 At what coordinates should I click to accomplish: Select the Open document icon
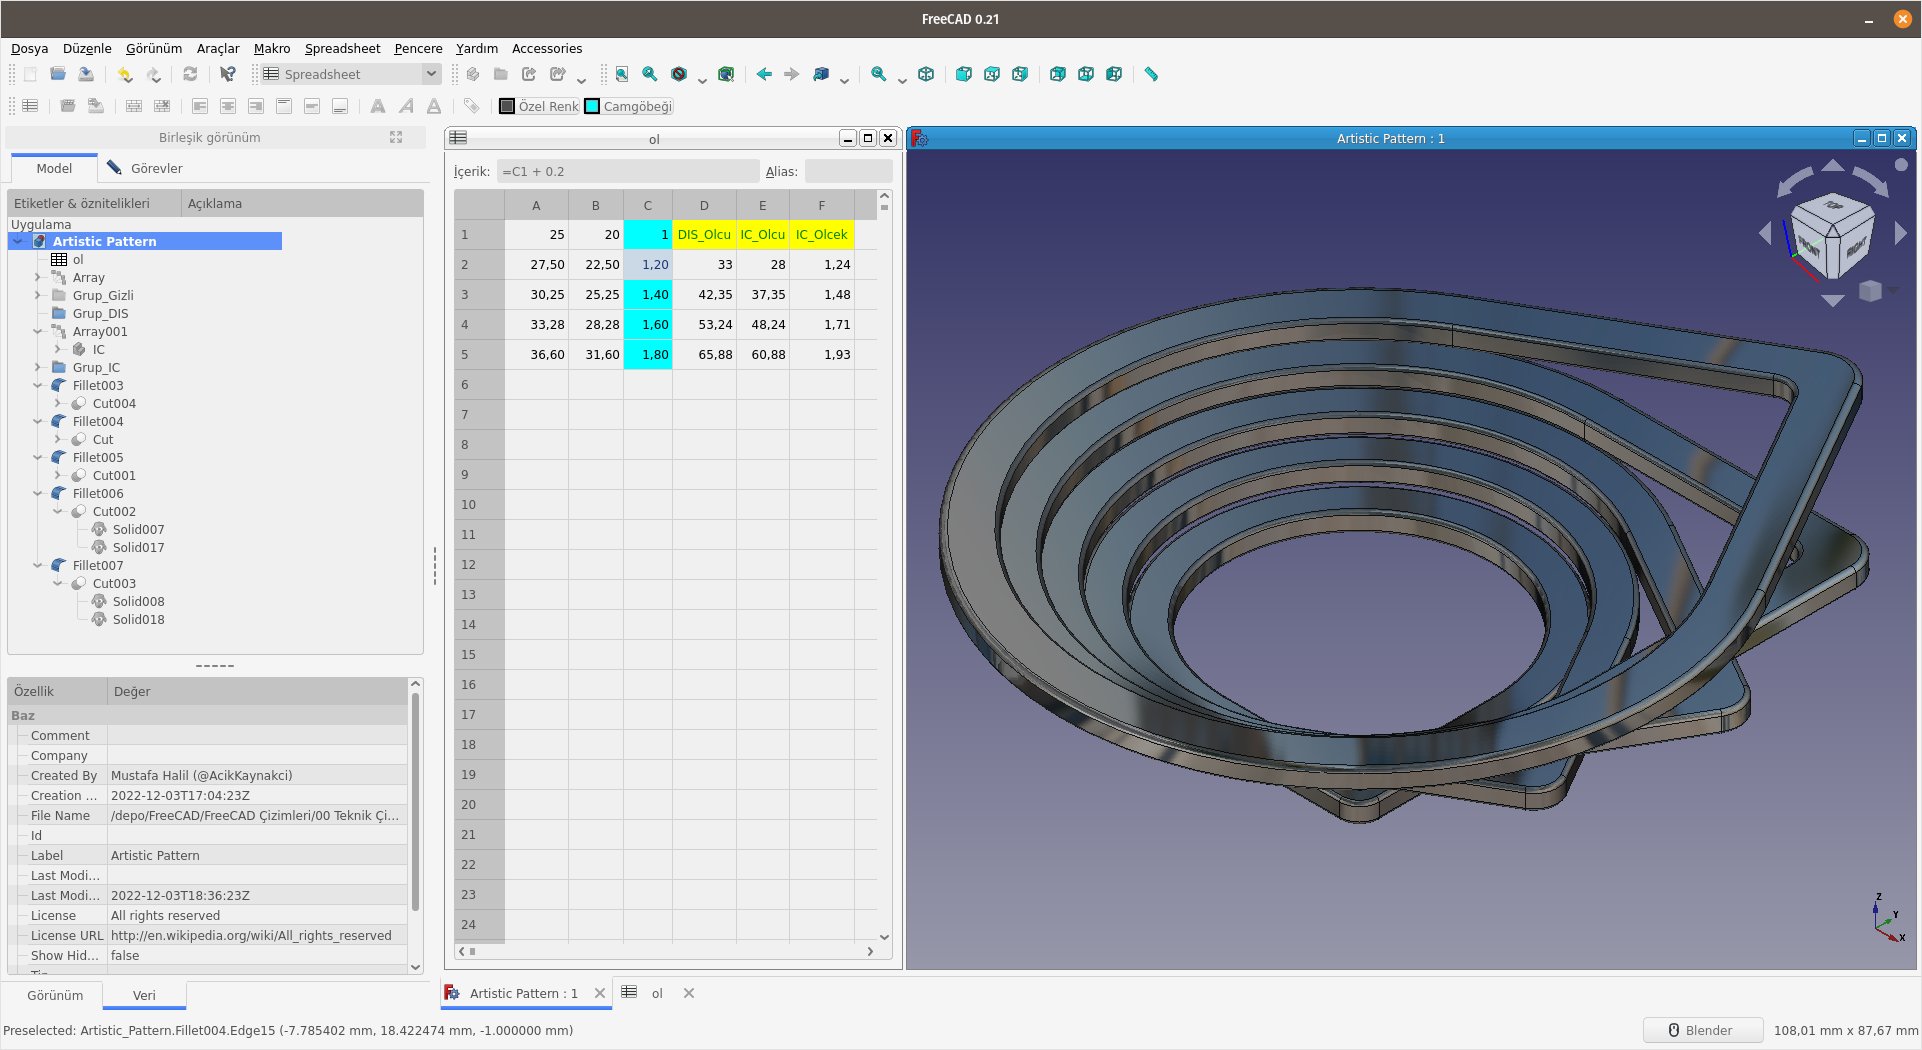click(x=57, y=74)
